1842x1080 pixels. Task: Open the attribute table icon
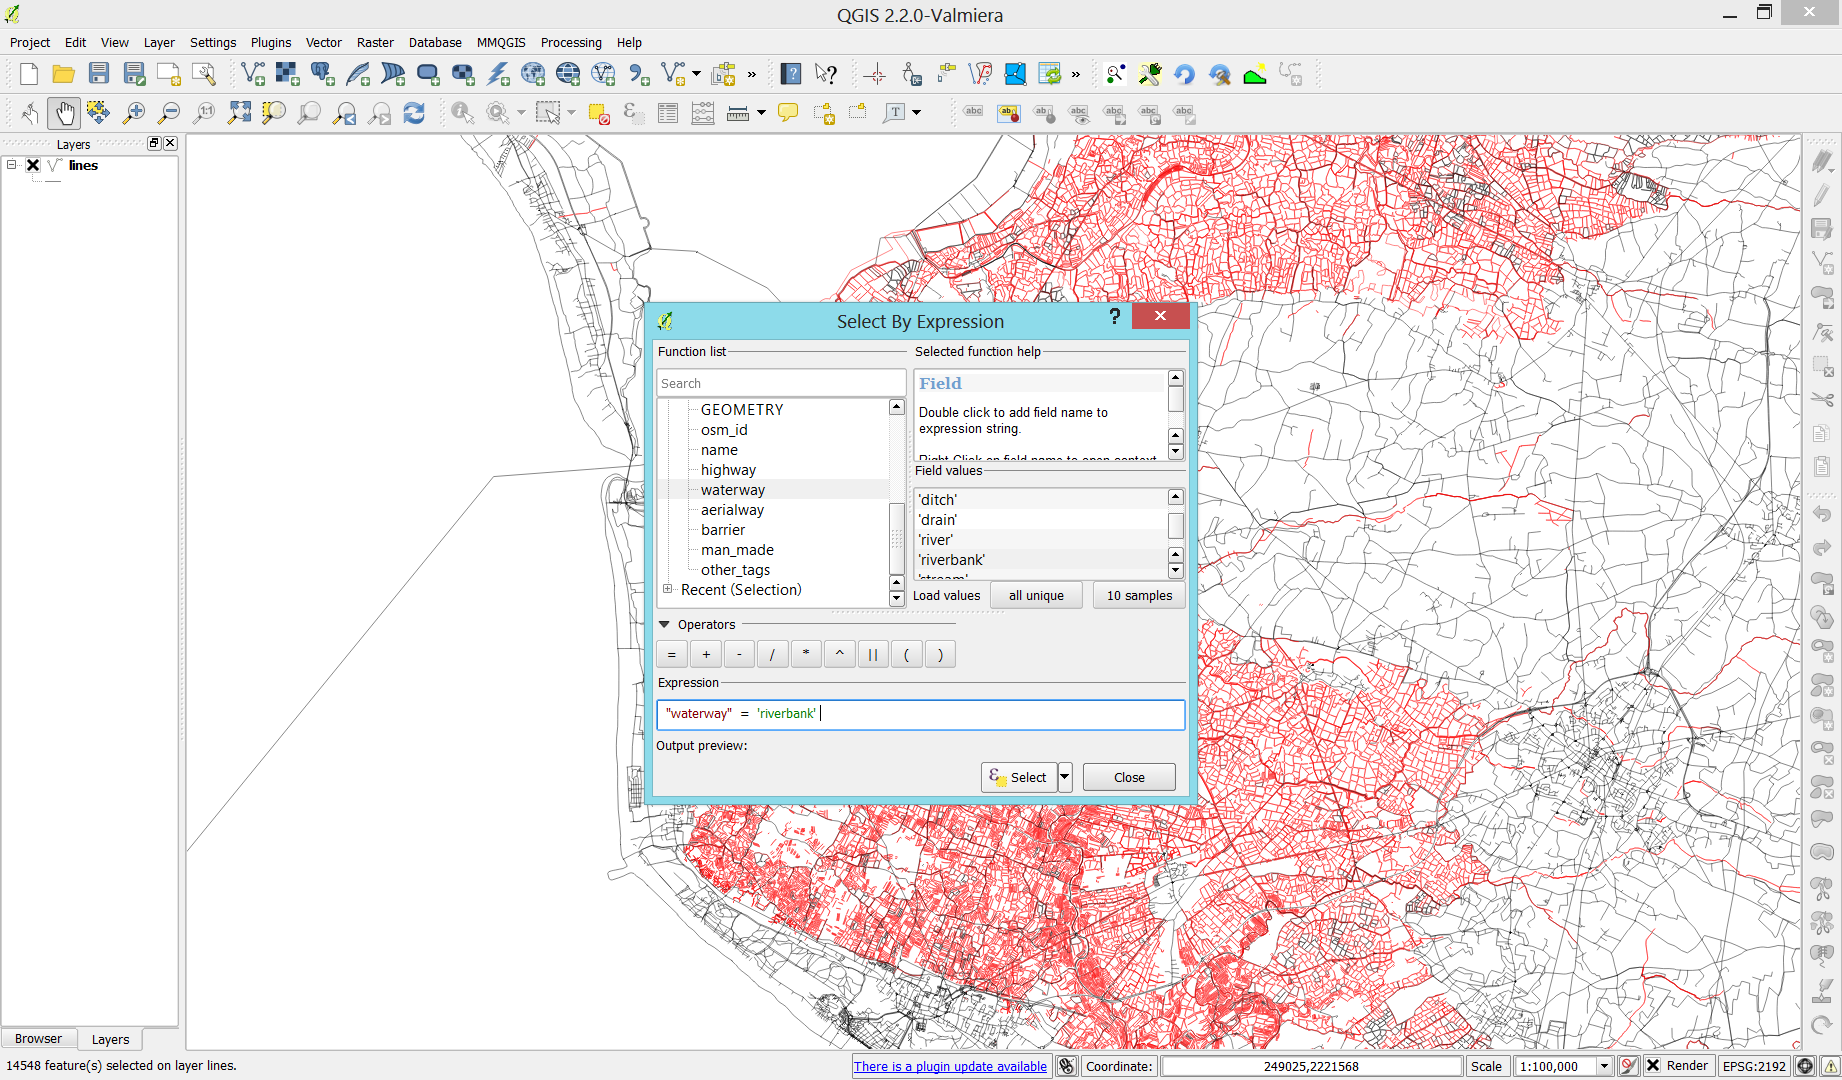pos(668,114)
